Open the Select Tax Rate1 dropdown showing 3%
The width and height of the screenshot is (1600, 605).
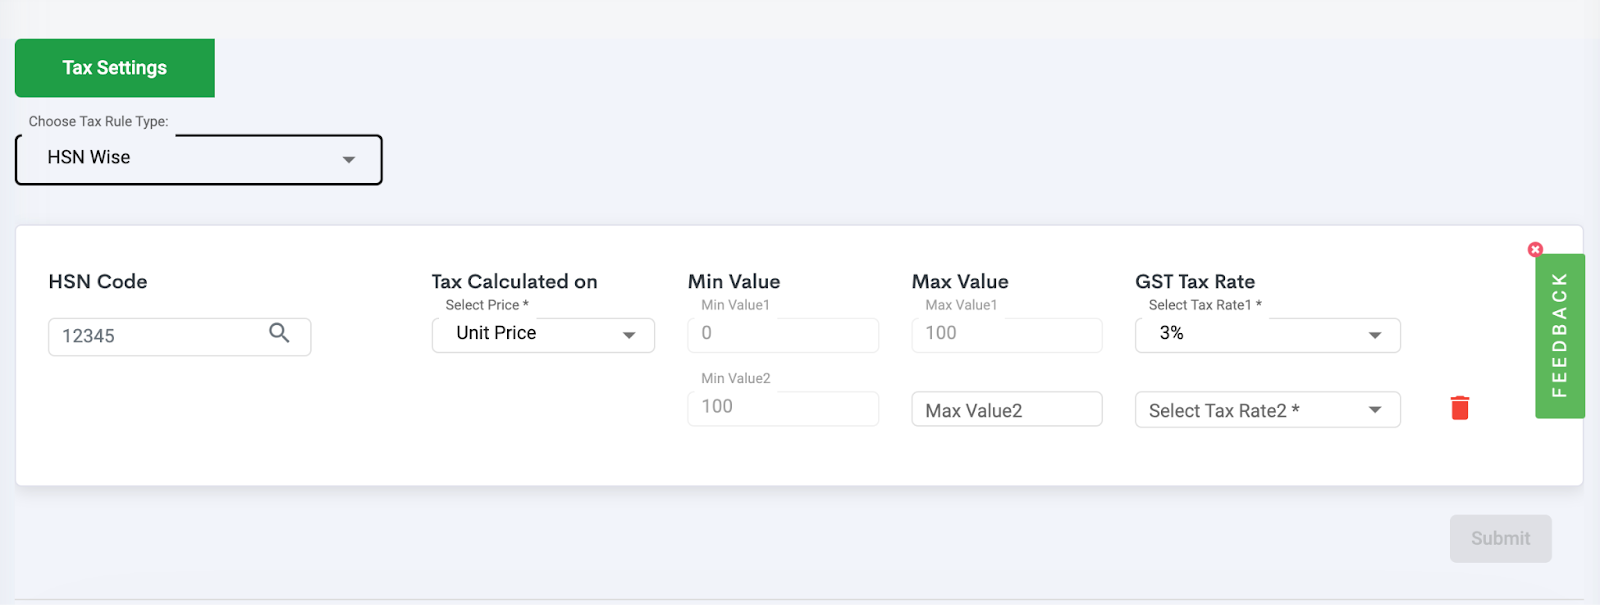(1267, 335)
